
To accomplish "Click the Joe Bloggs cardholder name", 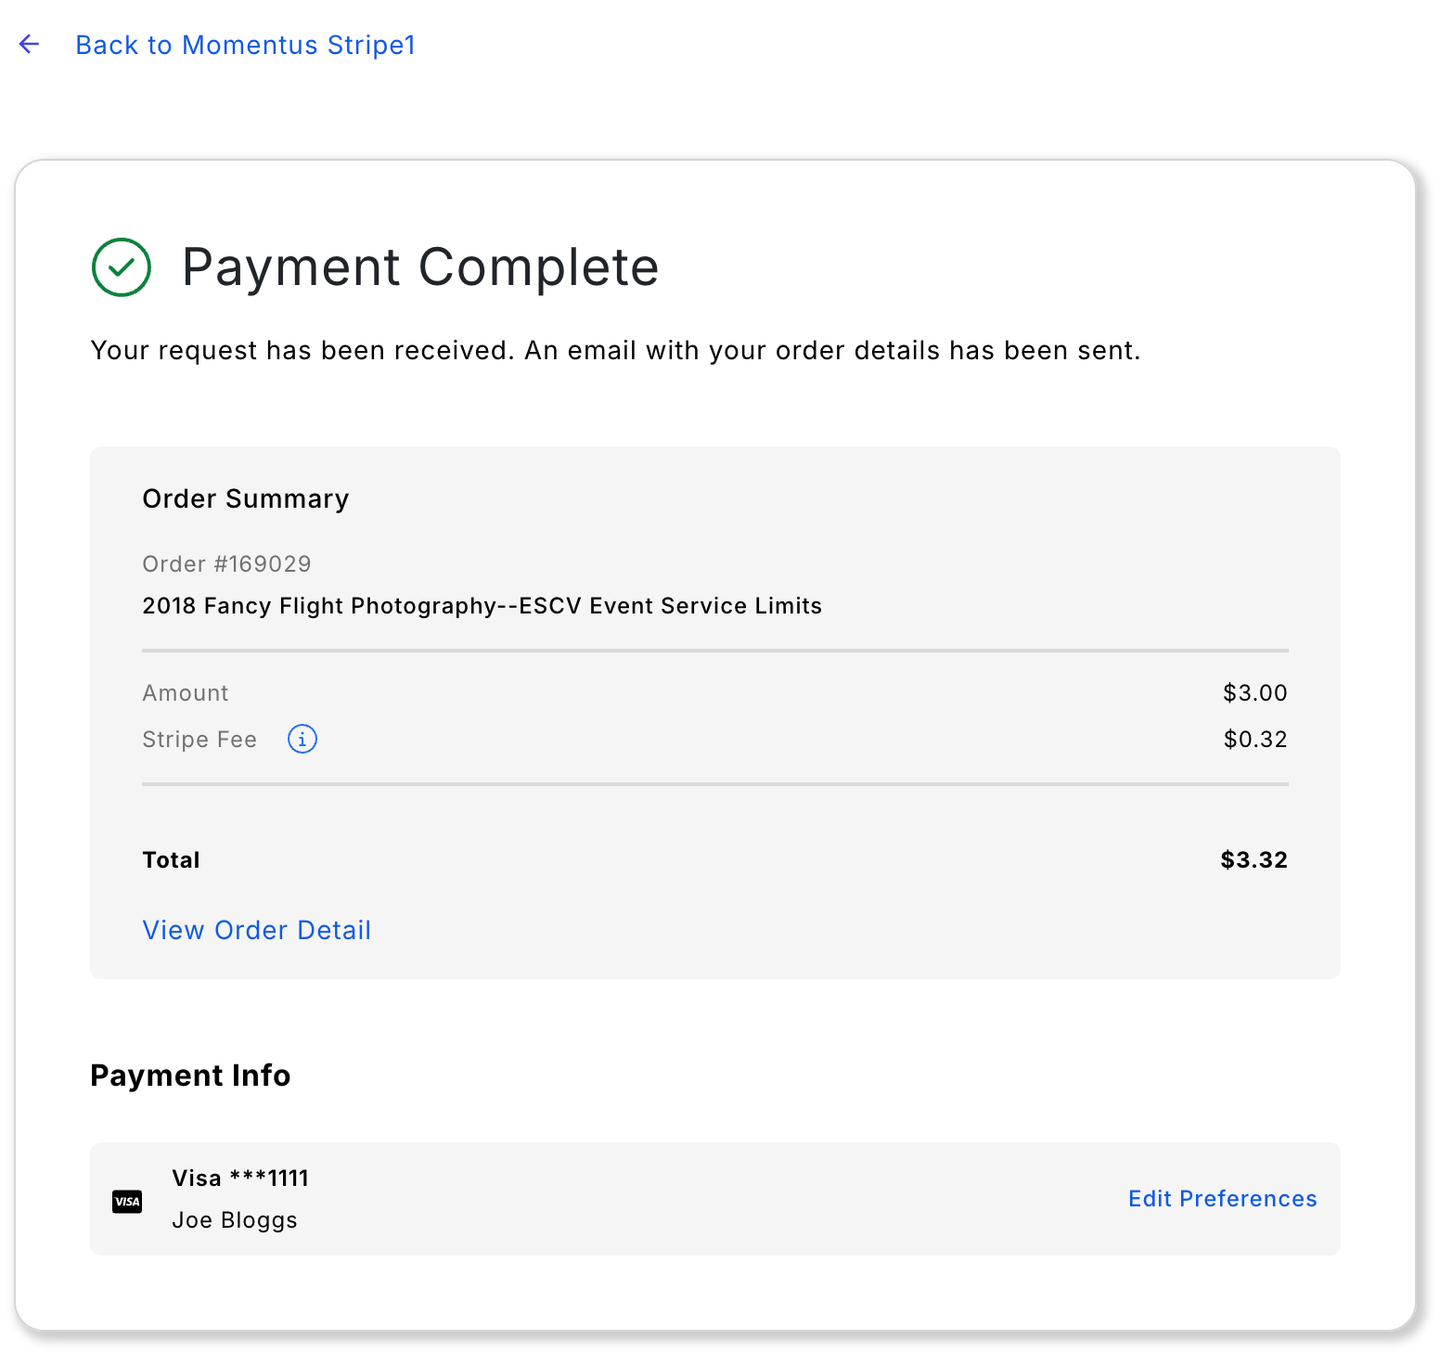I will point(235,1220).
